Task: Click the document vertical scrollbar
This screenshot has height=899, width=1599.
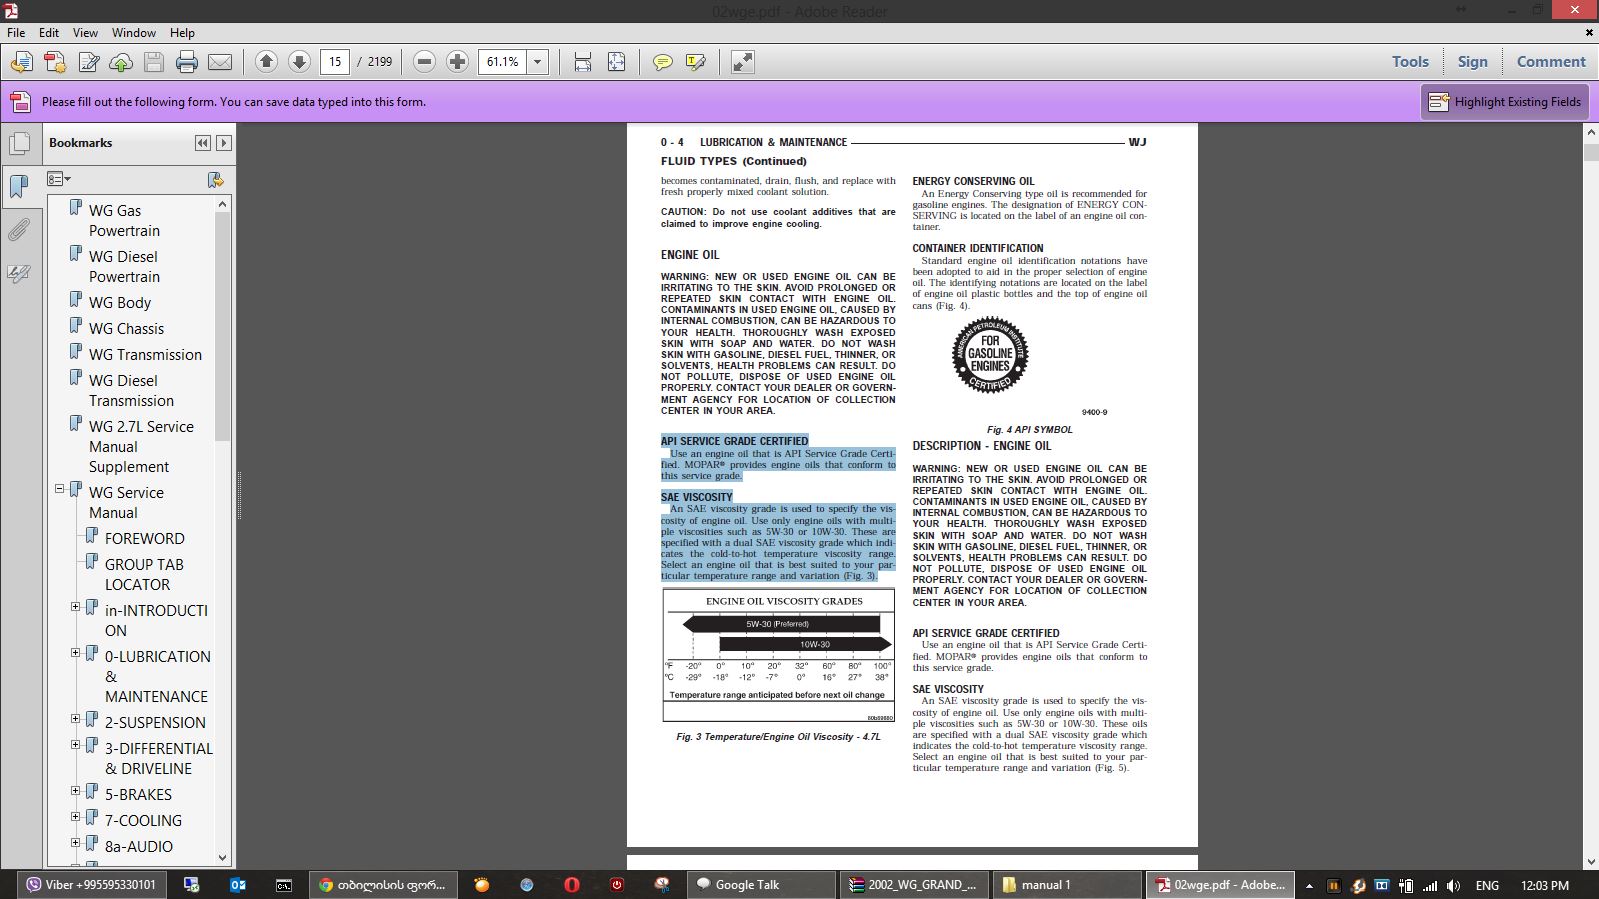Action: click(1589, 152)
